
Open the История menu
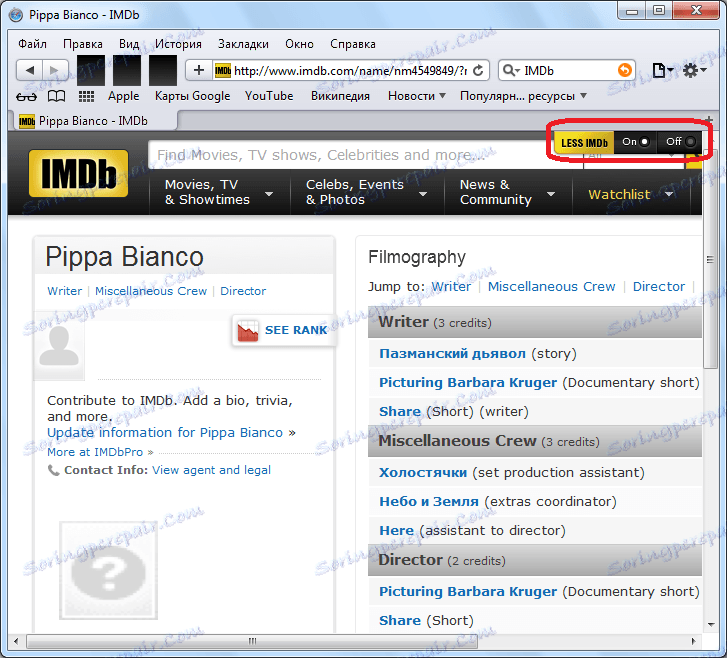point(179,44)
